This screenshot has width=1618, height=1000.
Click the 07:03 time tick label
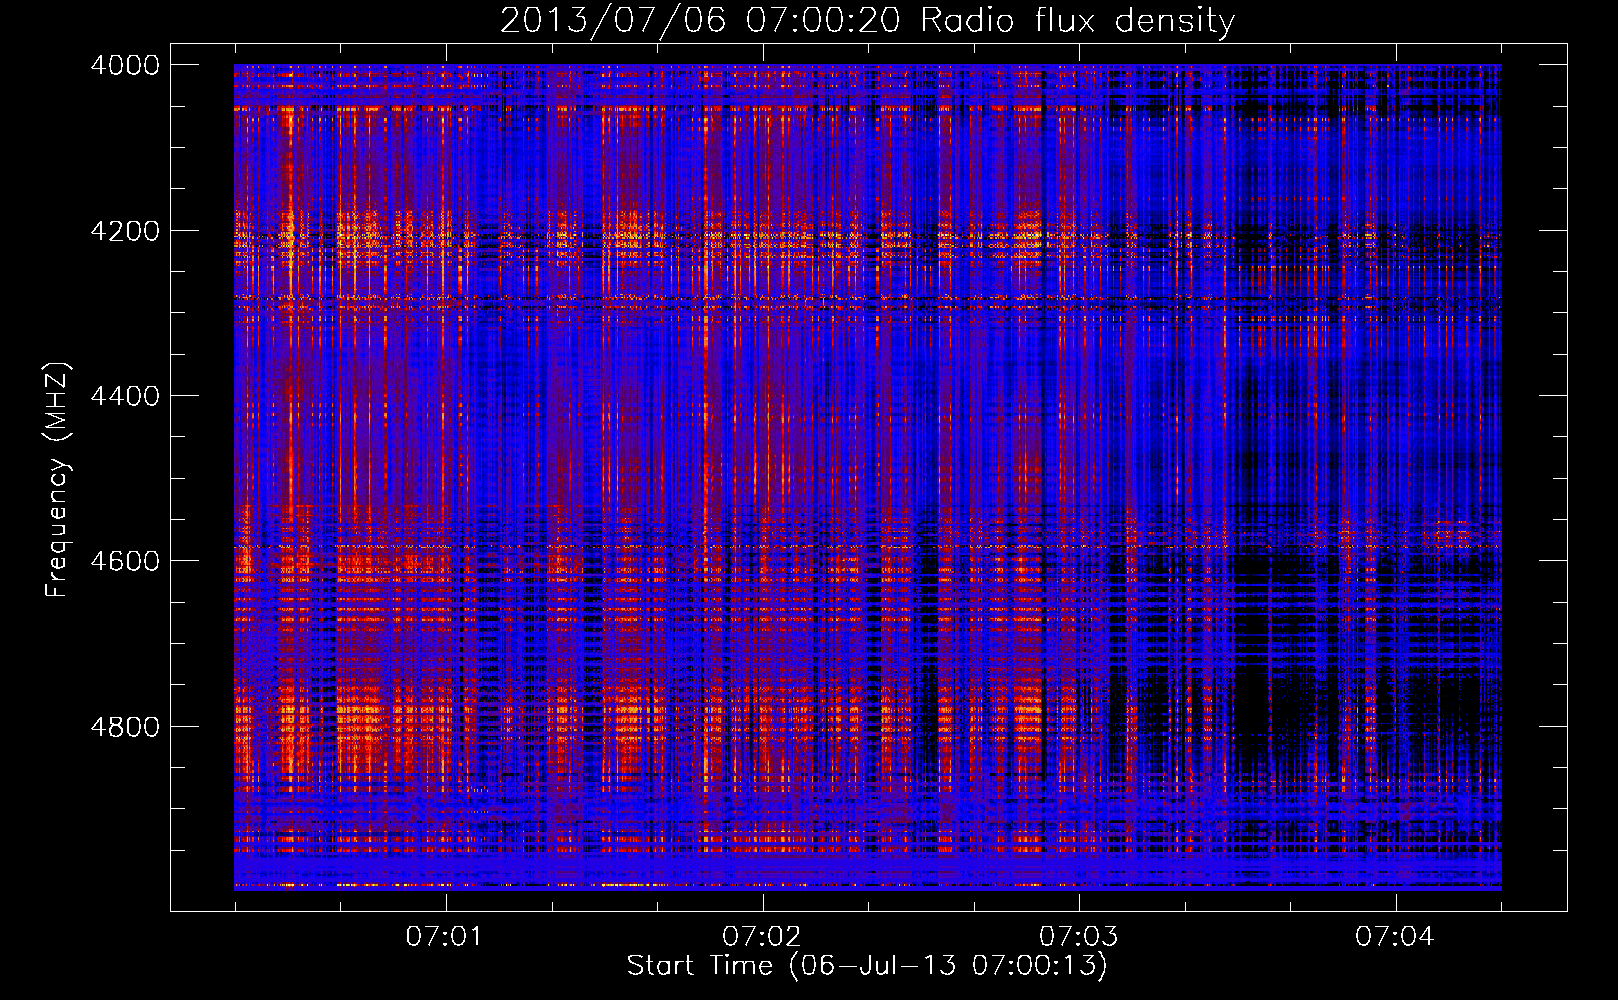[1078, 937]
